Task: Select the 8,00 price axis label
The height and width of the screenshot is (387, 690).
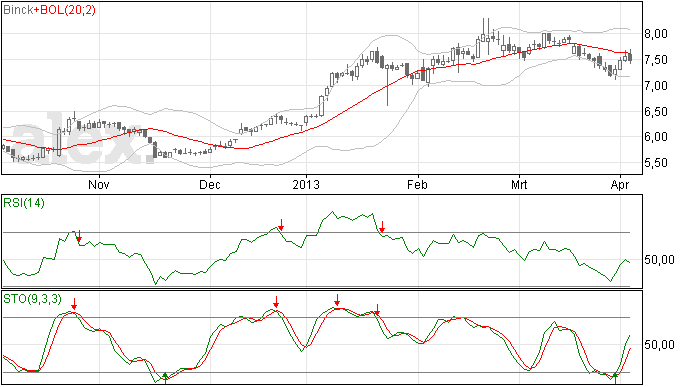Action: (656, 34)
